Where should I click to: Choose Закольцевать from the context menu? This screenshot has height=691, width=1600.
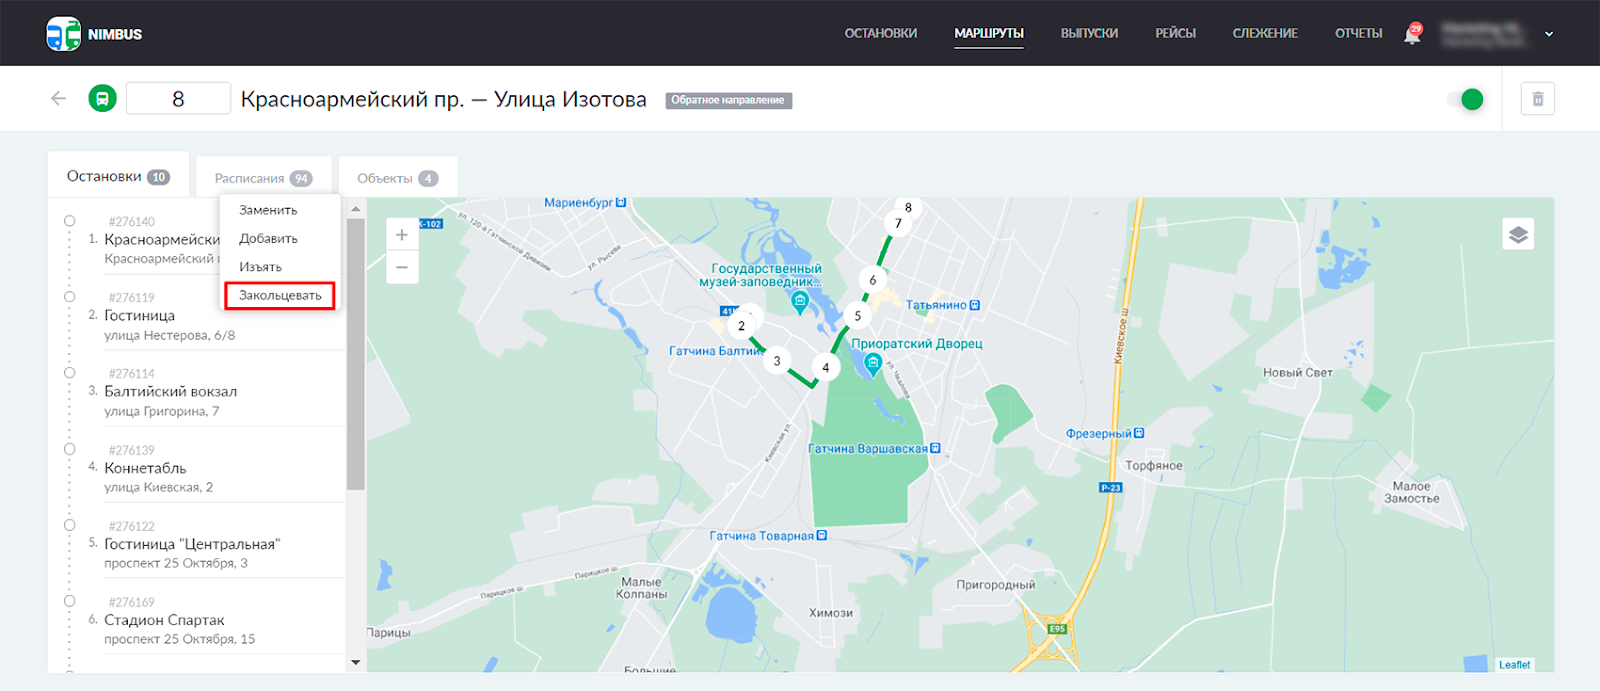pos(280,295)
